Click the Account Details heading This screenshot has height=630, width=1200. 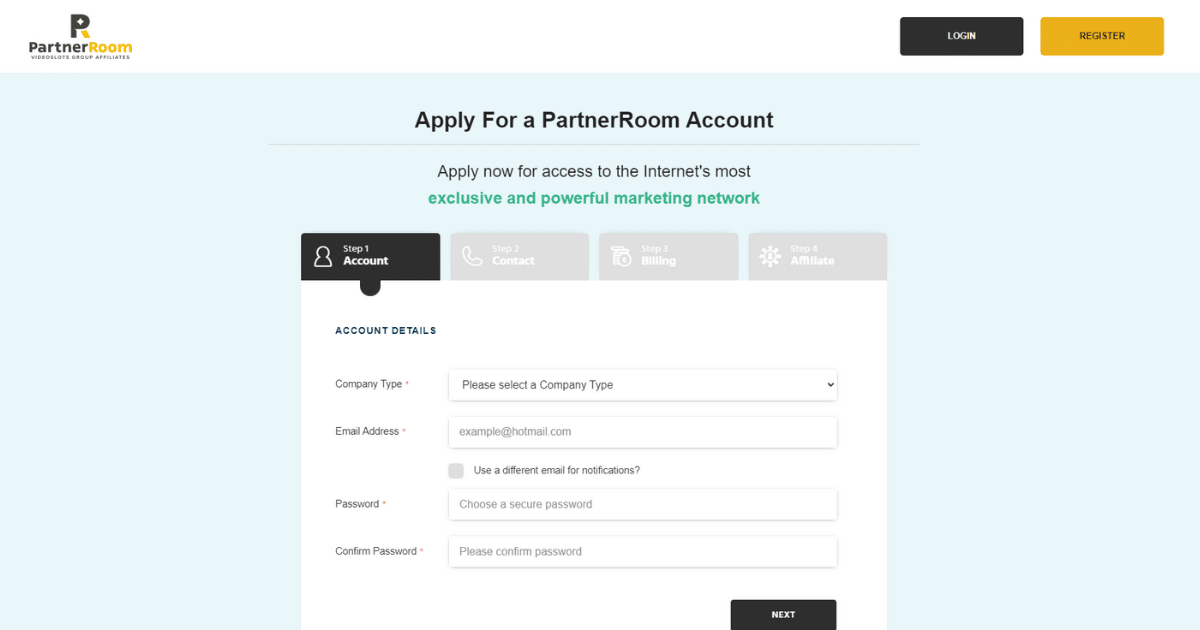(386, 330)
